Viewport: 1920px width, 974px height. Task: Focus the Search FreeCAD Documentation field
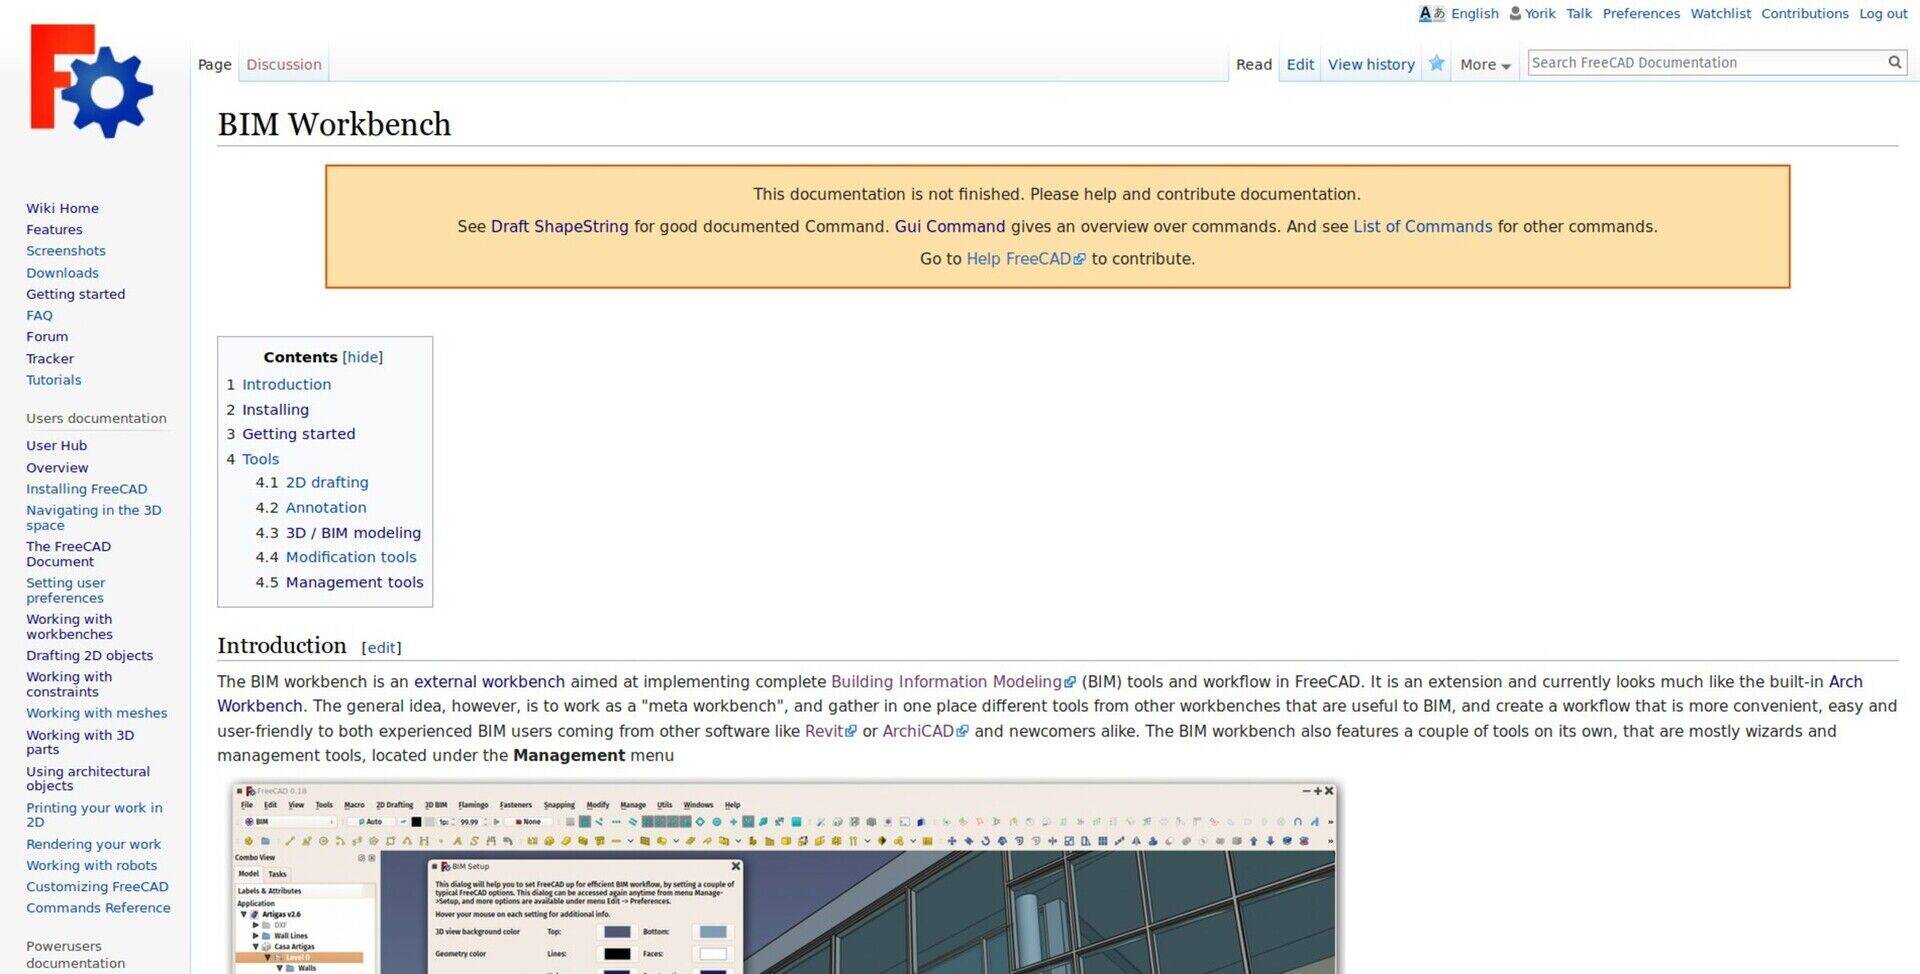click(x=1705, y=62)
